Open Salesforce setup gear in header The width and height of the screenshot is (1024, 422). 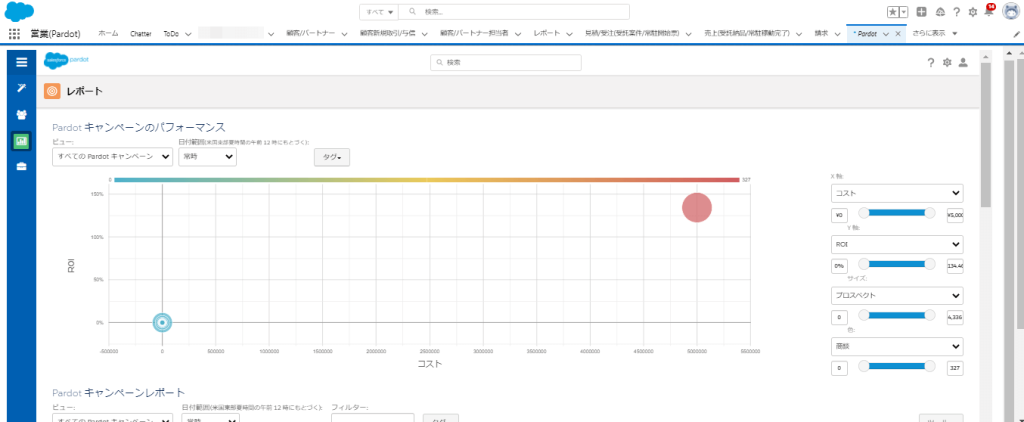point(973,12)
